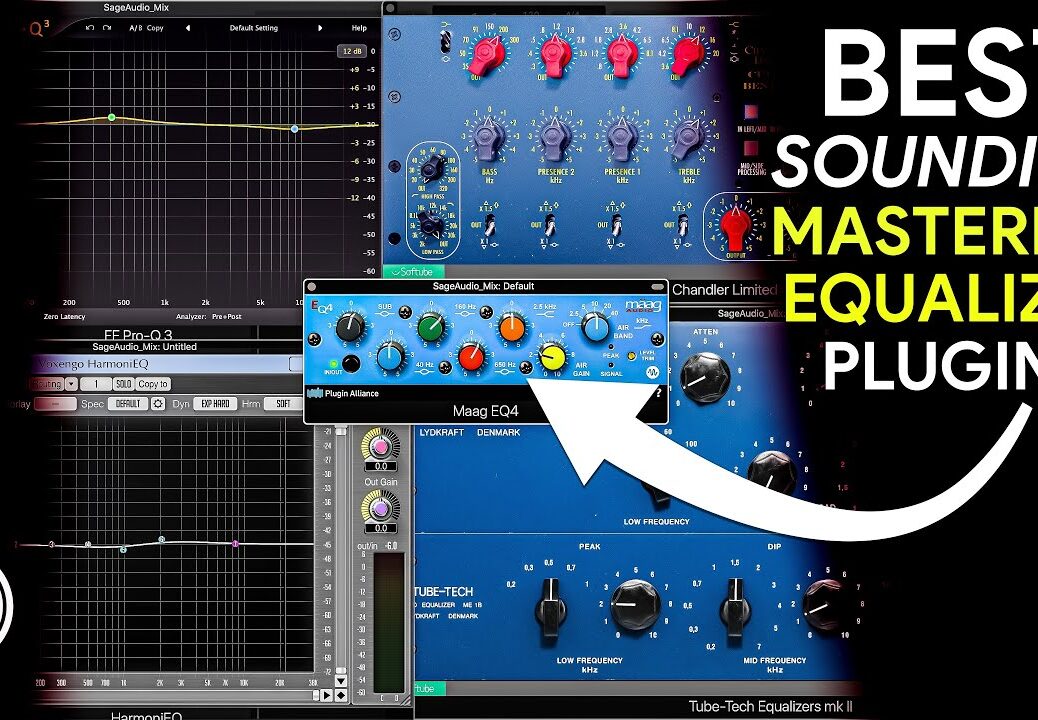Screen dimensions: 1038x720
Task: Open the Zero Latency processing mode menu
Action: coord(64,316)
